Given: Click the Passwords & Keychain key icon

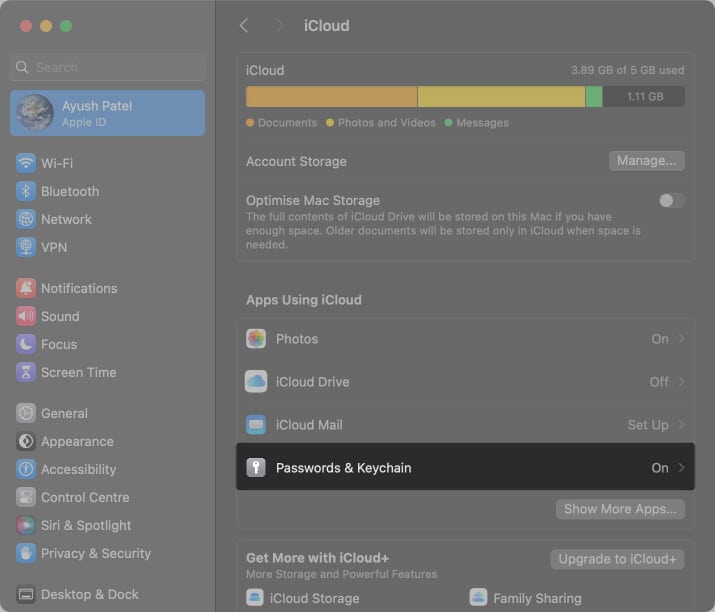Looking at the screenshot, I should tap(256, 467).
